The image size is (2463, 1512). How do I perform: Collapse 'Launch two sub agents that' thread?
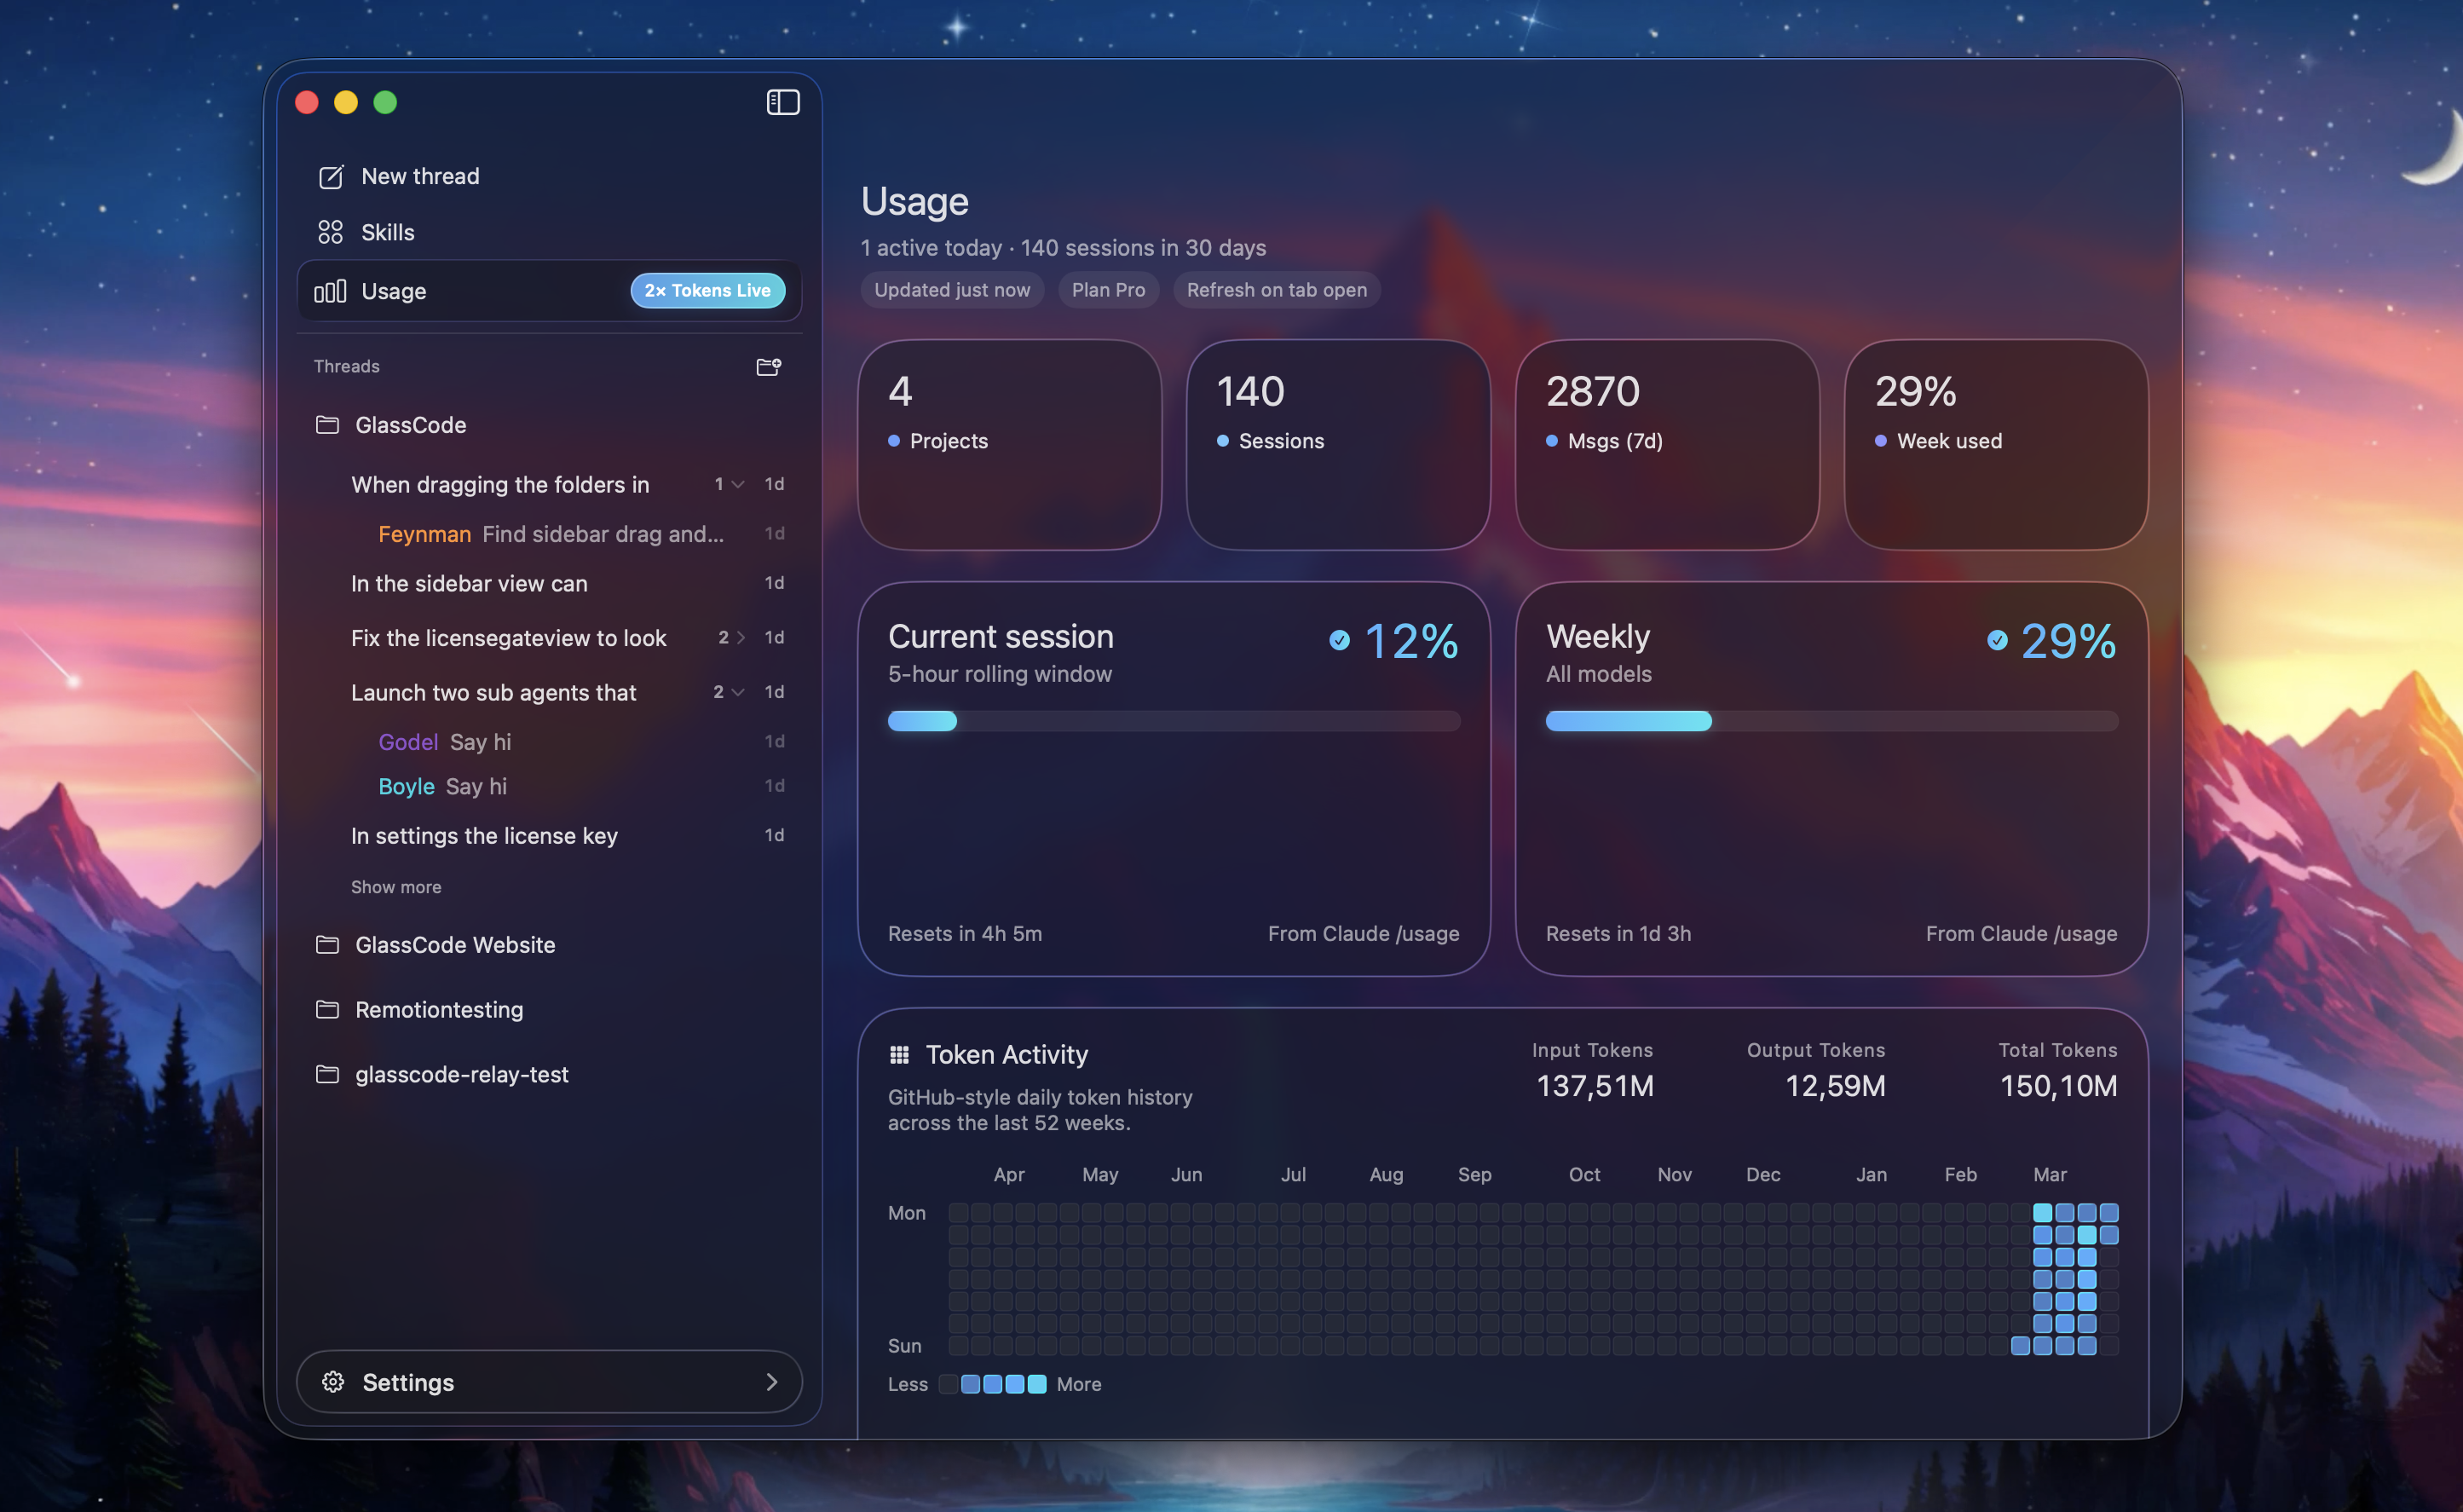[x=739, y=691]
